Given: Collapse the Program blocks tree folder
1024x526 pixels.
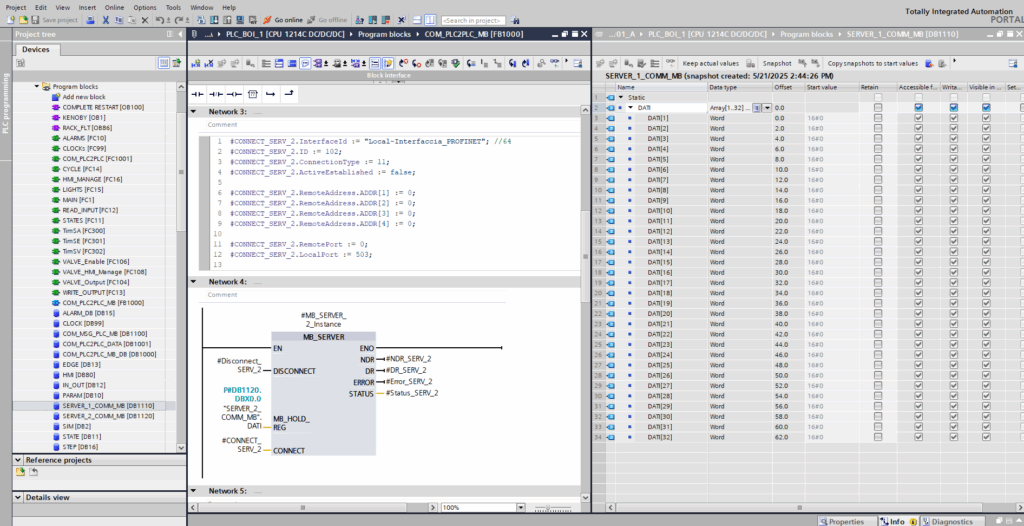Looking at the screenshot, I should (x=37, y=86).
